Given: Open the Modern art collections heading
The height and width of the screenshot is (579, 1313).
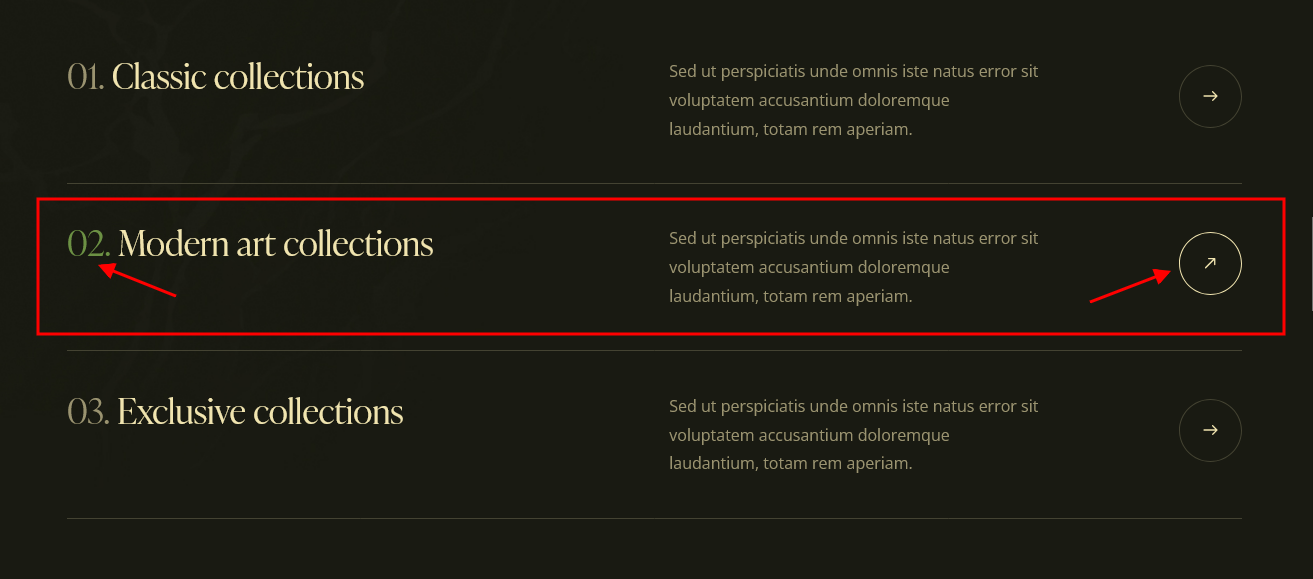Looking at the screenshot, I should [276, 244].
